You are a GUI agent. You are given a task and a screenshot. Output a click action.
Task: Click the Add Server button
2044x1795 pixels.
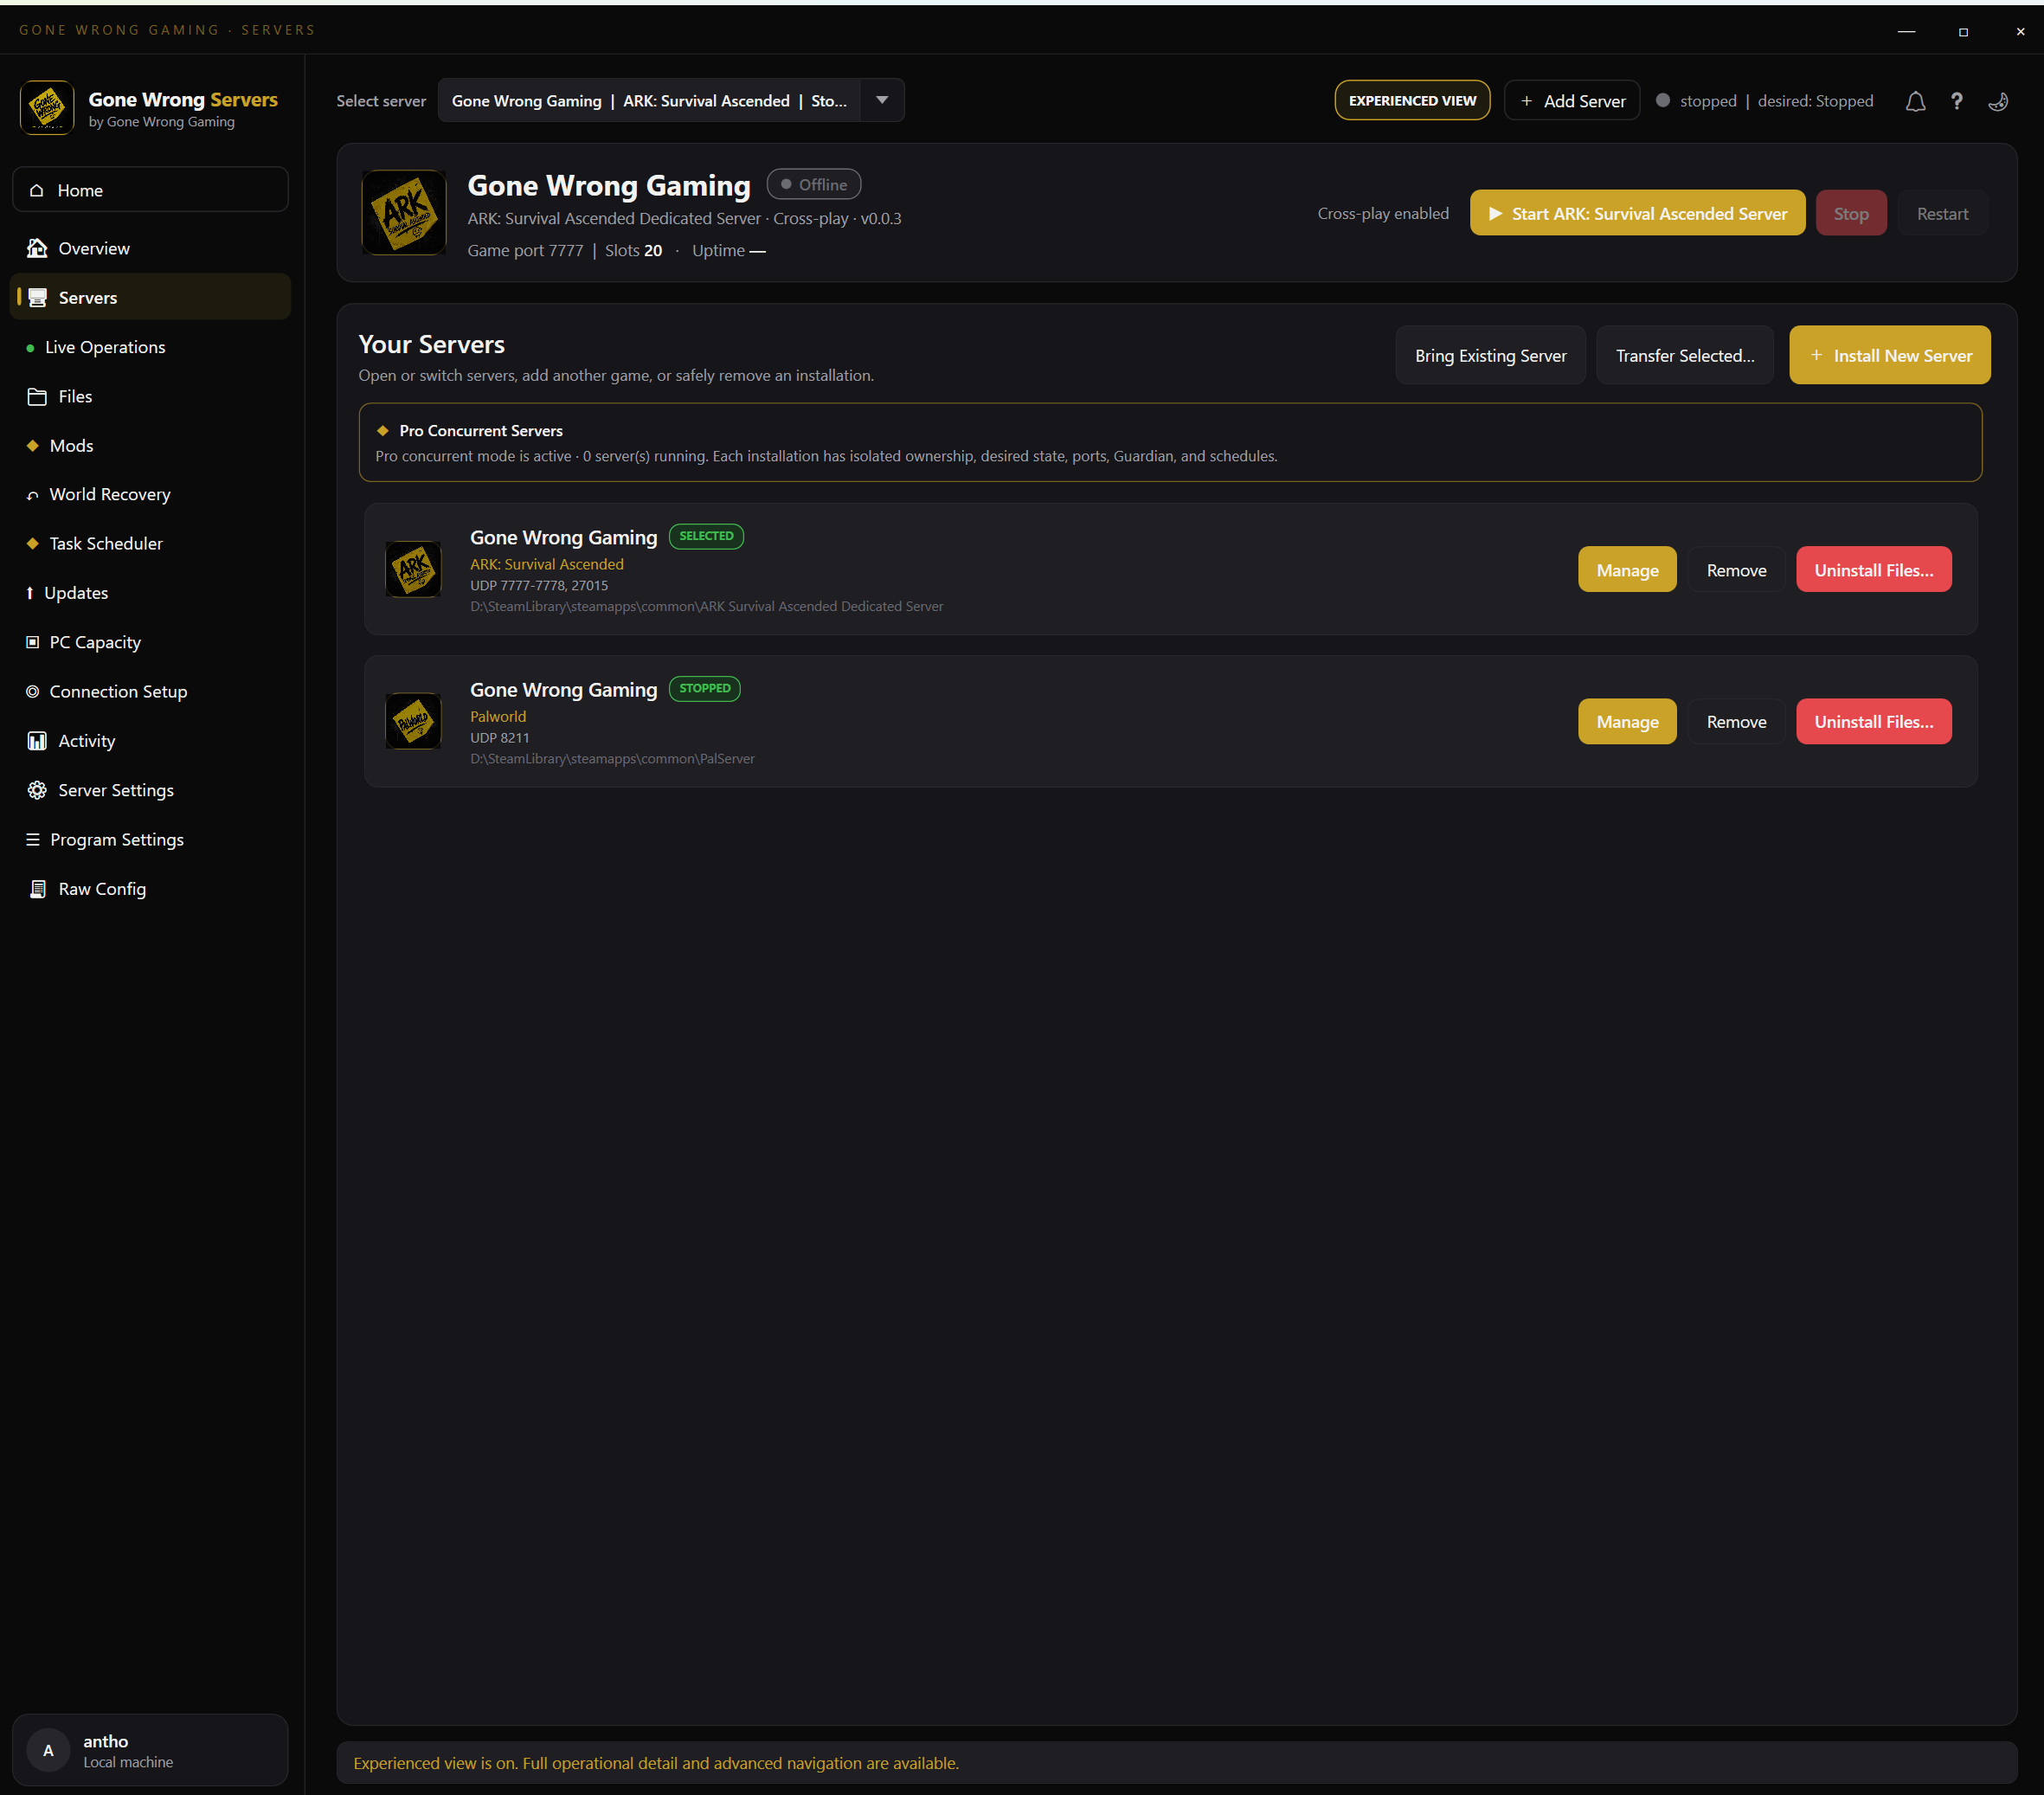[1572, 101]
